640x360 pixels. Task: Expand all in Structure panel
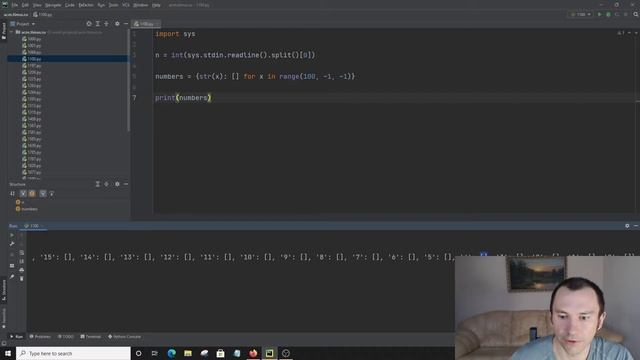(98, 184)
